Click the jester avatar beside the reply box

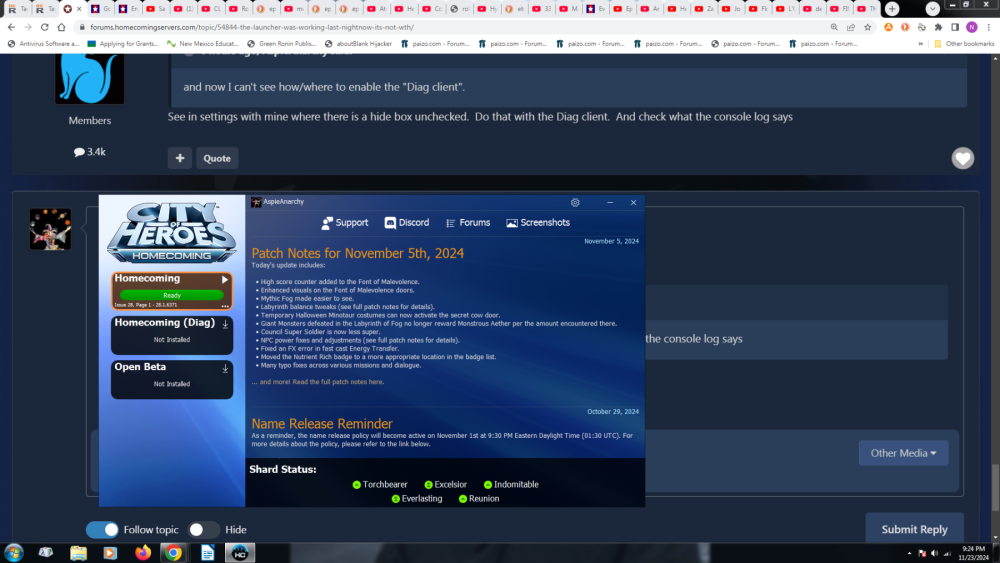coord(50,229)
